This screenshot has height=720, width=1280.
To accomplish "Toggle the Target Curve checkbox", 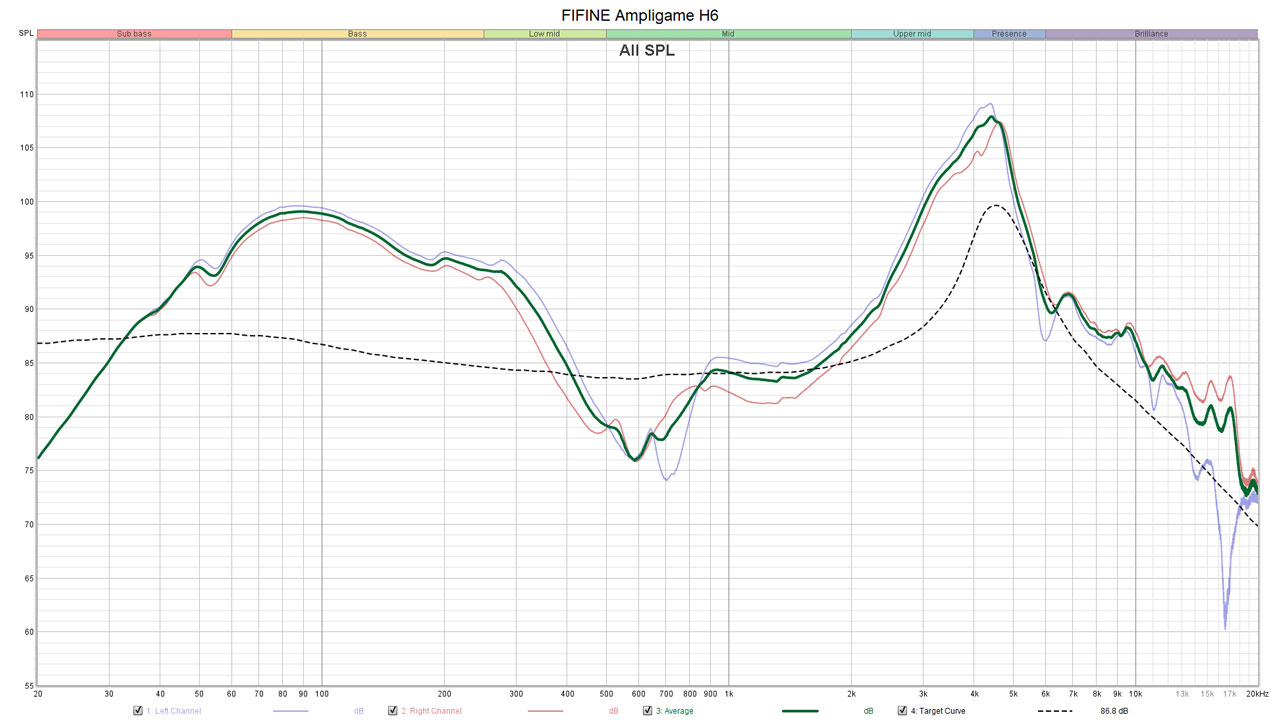I will (x=902, y=711).
